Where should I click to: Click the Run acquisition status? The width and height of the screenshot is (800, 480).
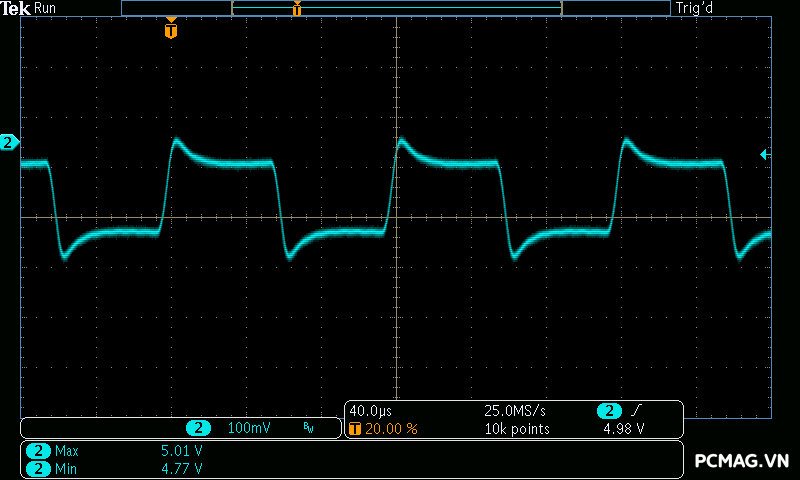point(45,8)
